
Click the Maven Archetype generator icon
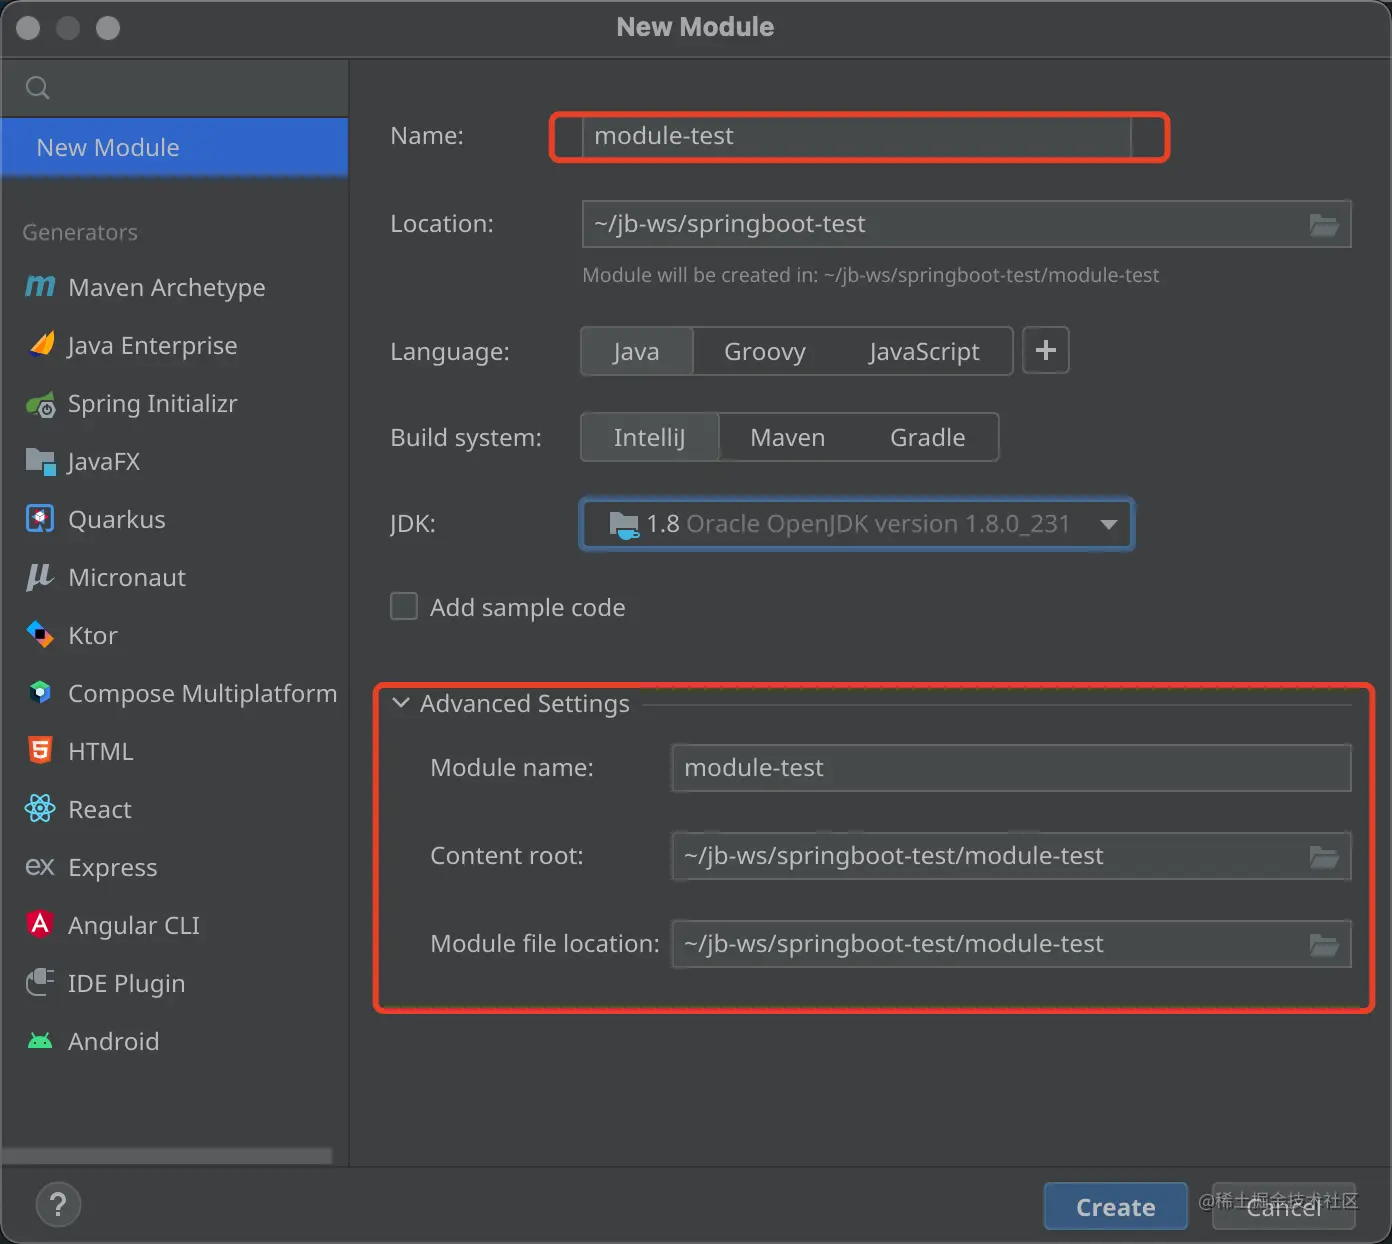[40, 287]
